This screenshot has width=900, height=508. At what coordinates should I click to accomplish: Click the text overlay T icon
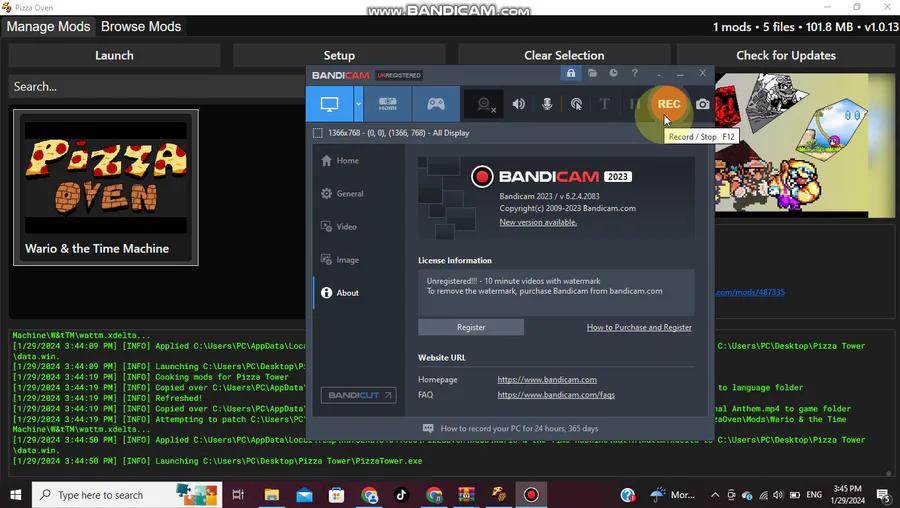point(604,104)
